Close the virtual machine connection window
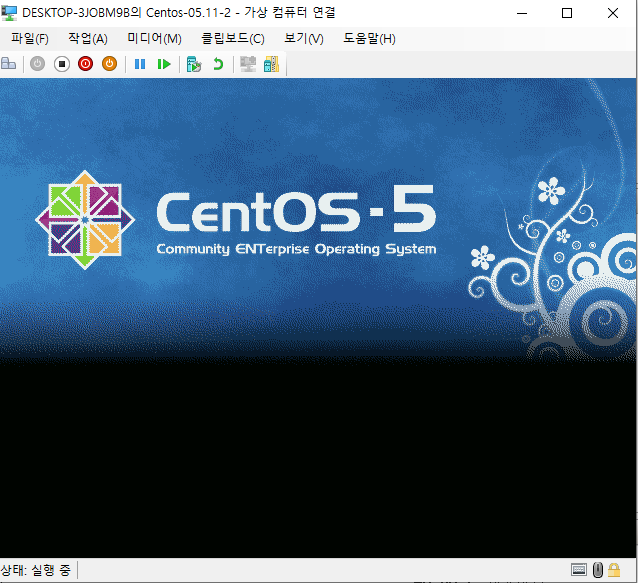The width and height of the screenshot is (638, 583). (613, 13)
